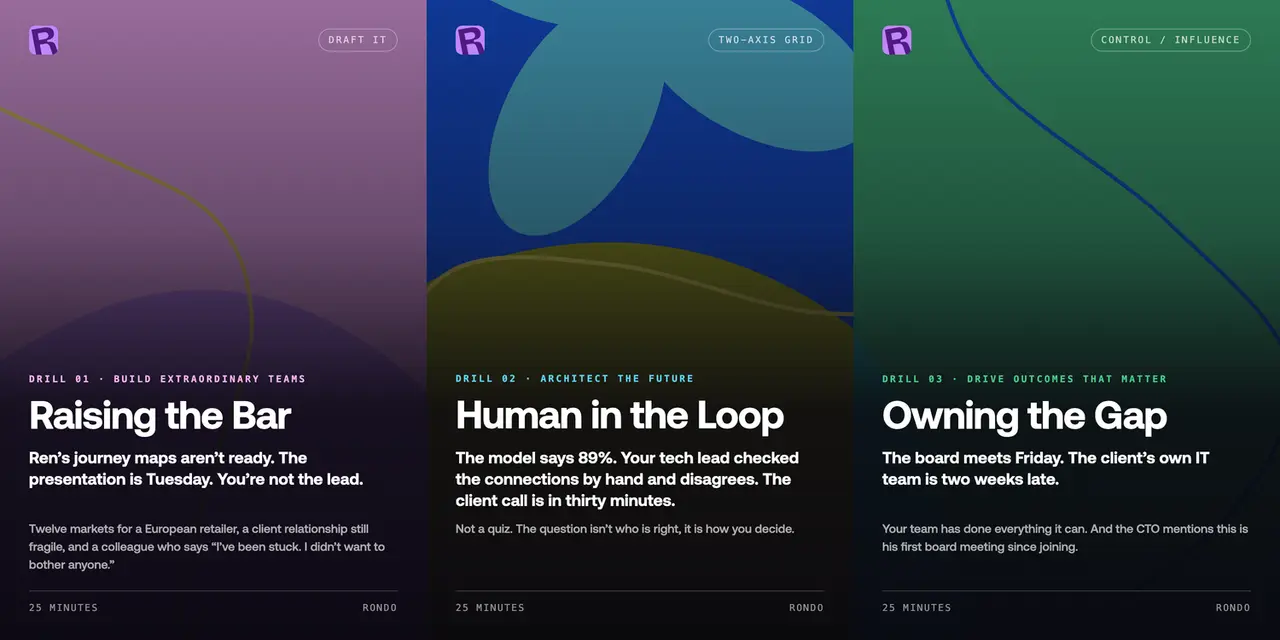Click the 'DRILL 01 · BUILD EXTRAORDINARY TEAMS' label

coord(167,379)
